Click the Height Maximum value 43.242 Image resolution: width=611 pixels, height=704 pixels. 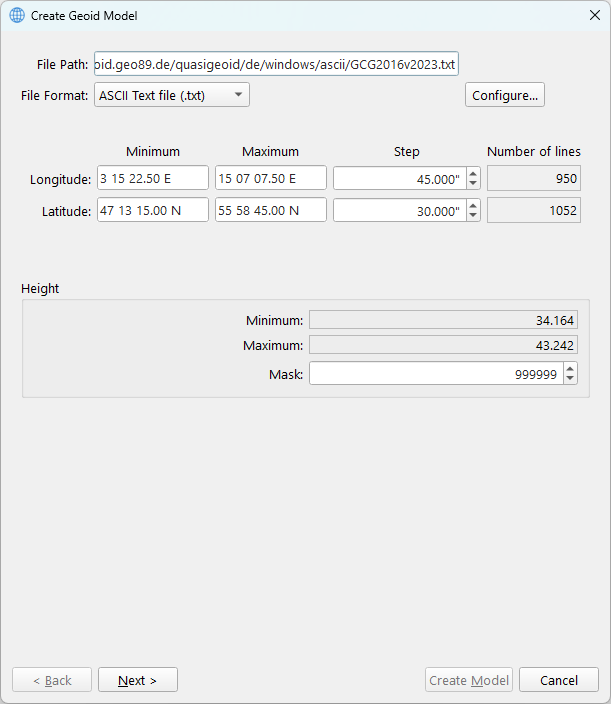tap(443, 345)
